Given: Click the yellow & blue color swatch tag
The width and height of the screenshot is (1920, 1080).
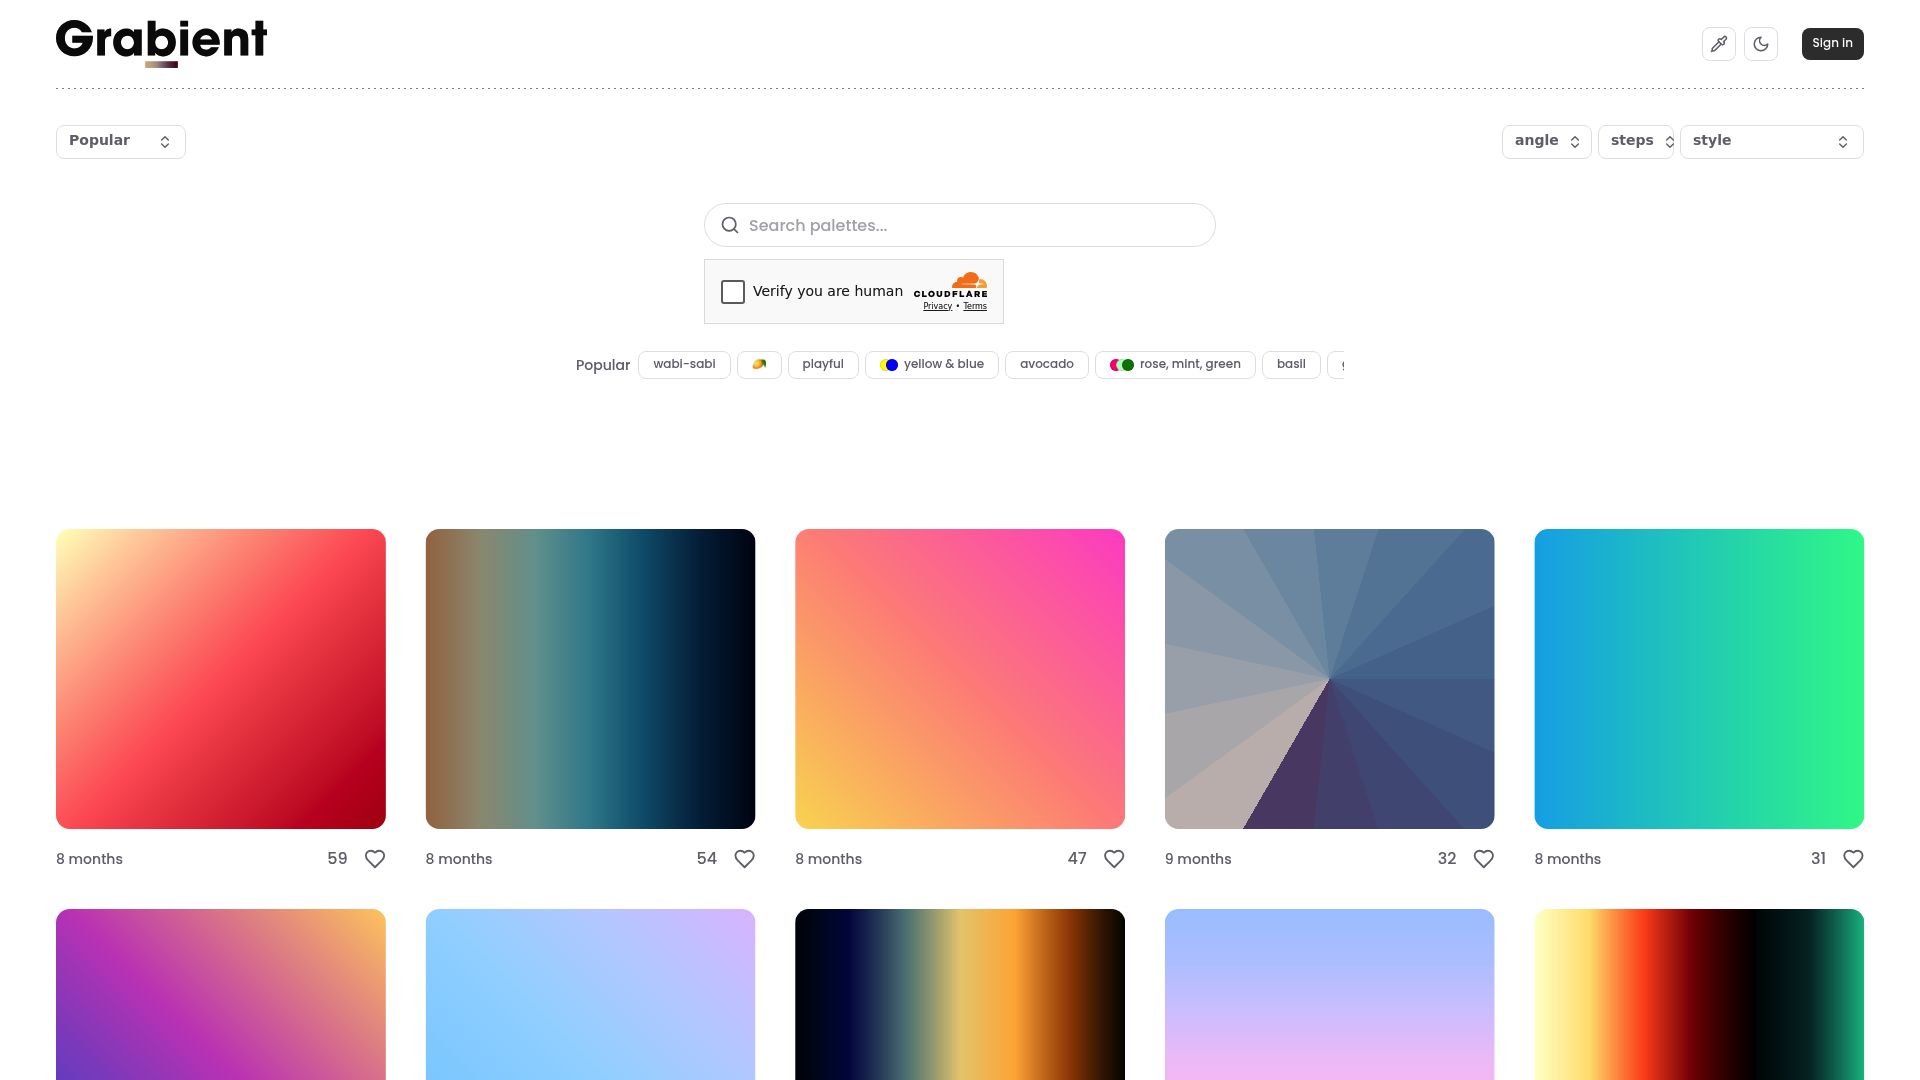Looking at the screenshot, I should [x=889, y=364].
